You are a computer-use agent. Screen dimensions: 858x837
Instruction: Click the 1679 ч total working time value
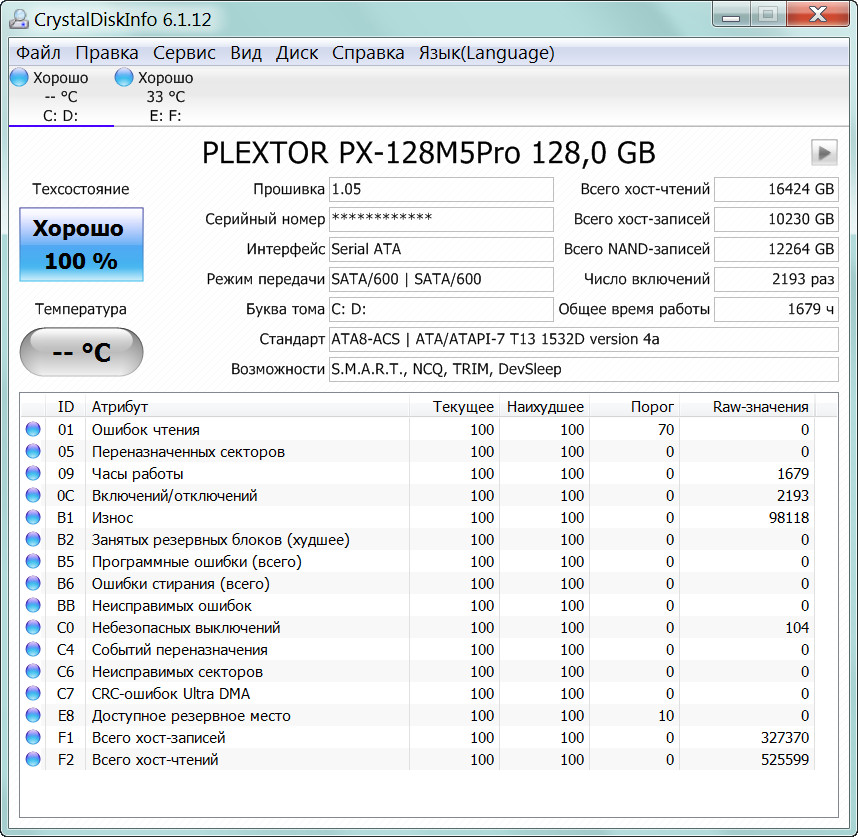pos(776,309)
